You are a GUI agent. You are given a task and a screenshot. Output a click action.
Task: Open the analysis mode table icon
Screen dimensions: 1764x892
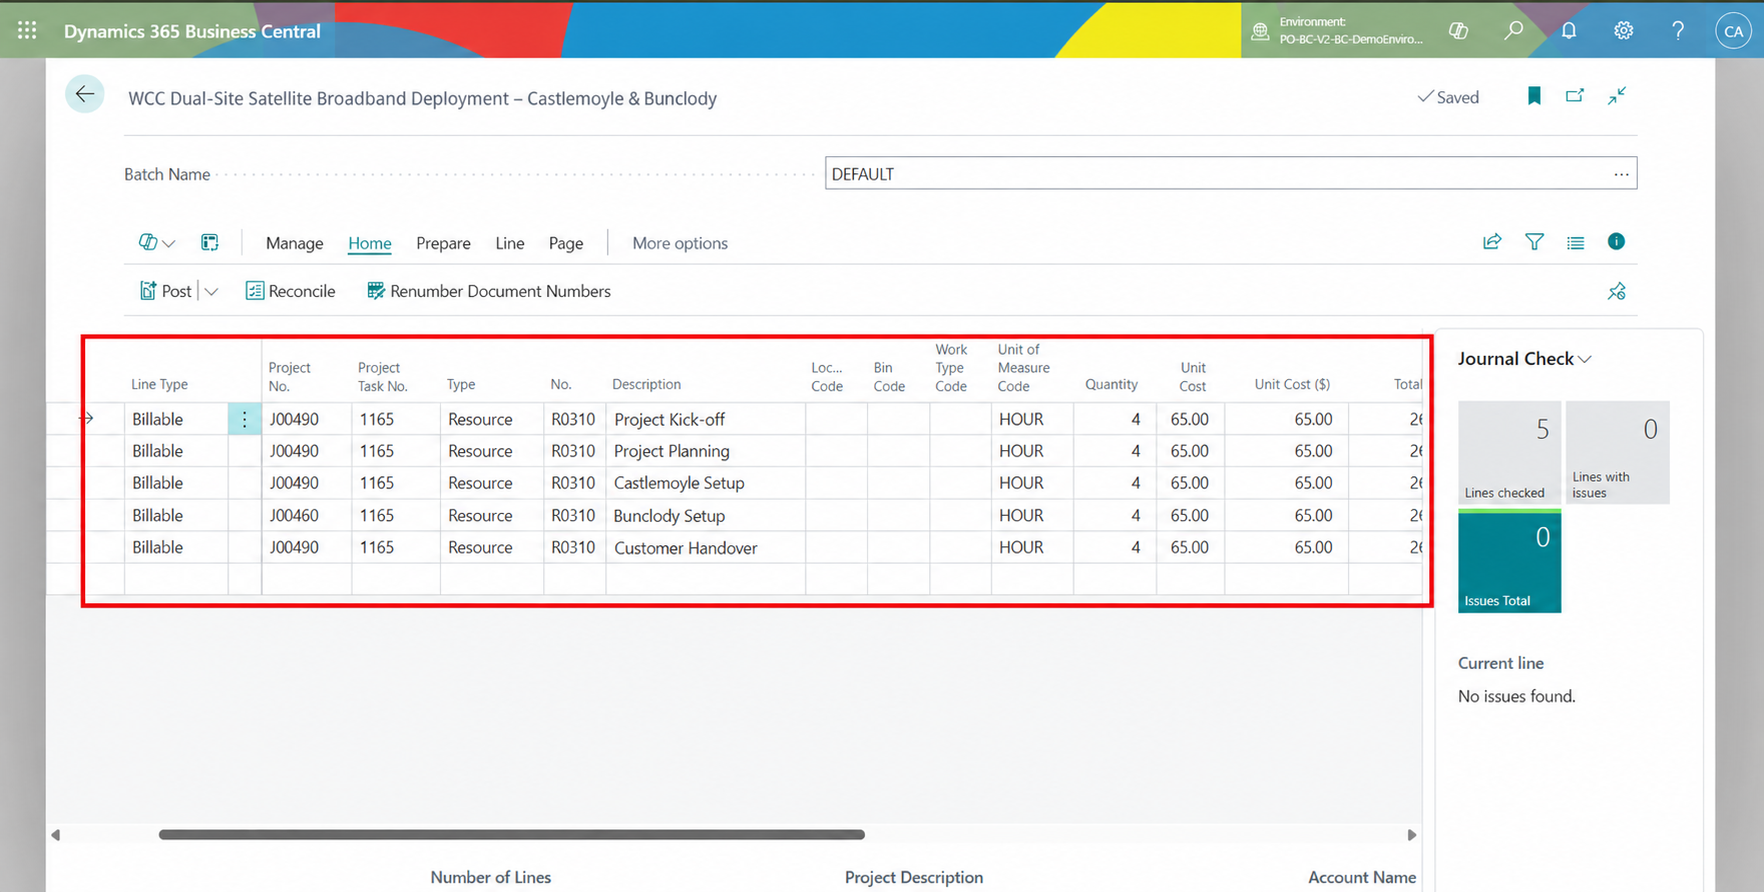[210, 242]
